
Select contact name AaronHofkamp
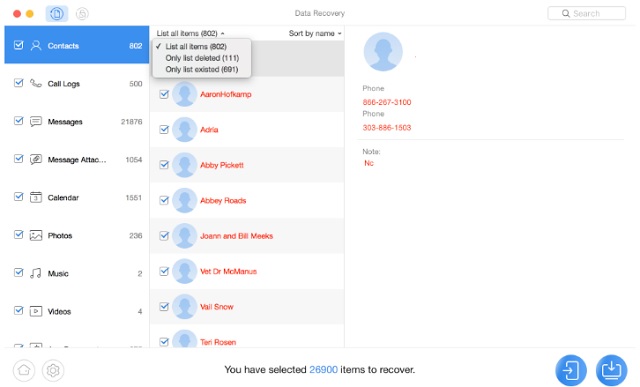(x=226, y=94)
